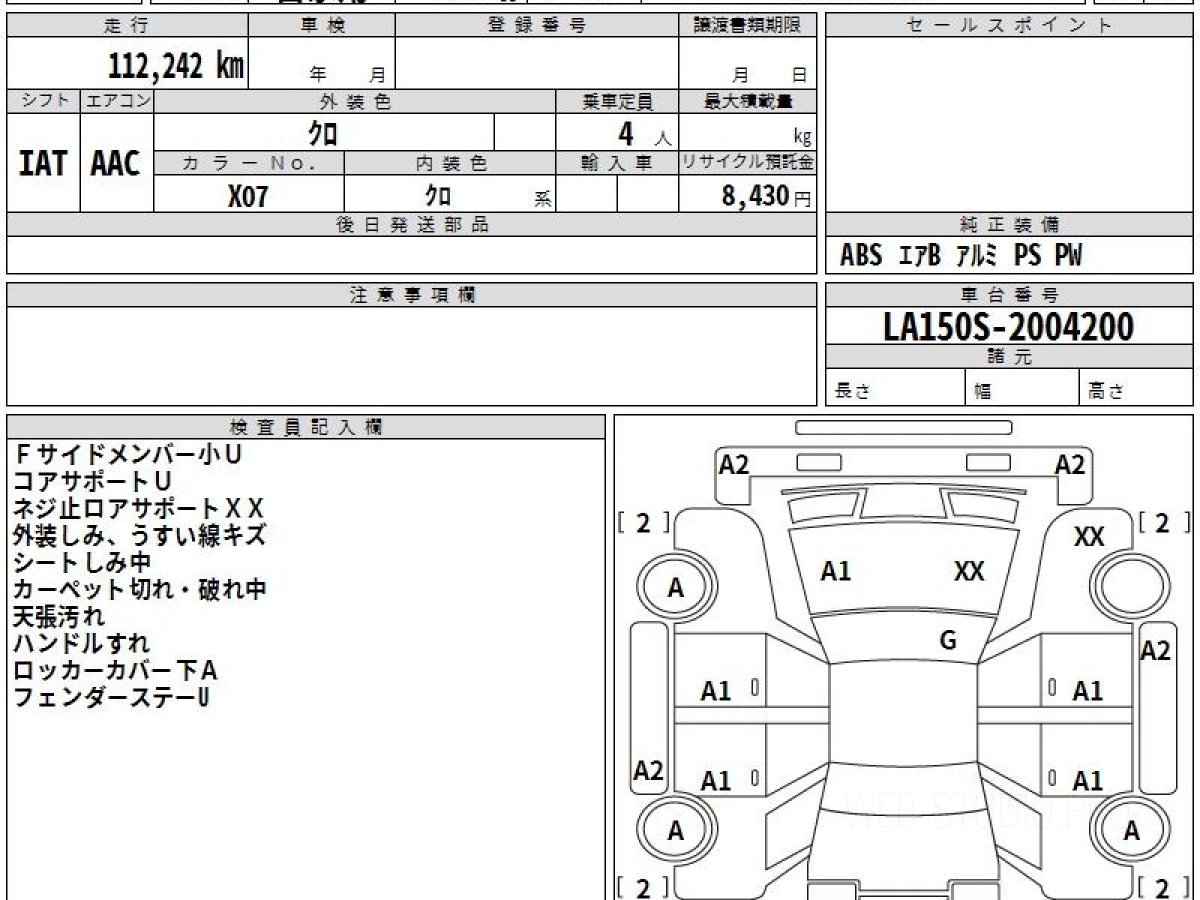1200x900 pixels.
Task: Click the note カーペット切れ・破れ中
Action: (x=140, y=589)
